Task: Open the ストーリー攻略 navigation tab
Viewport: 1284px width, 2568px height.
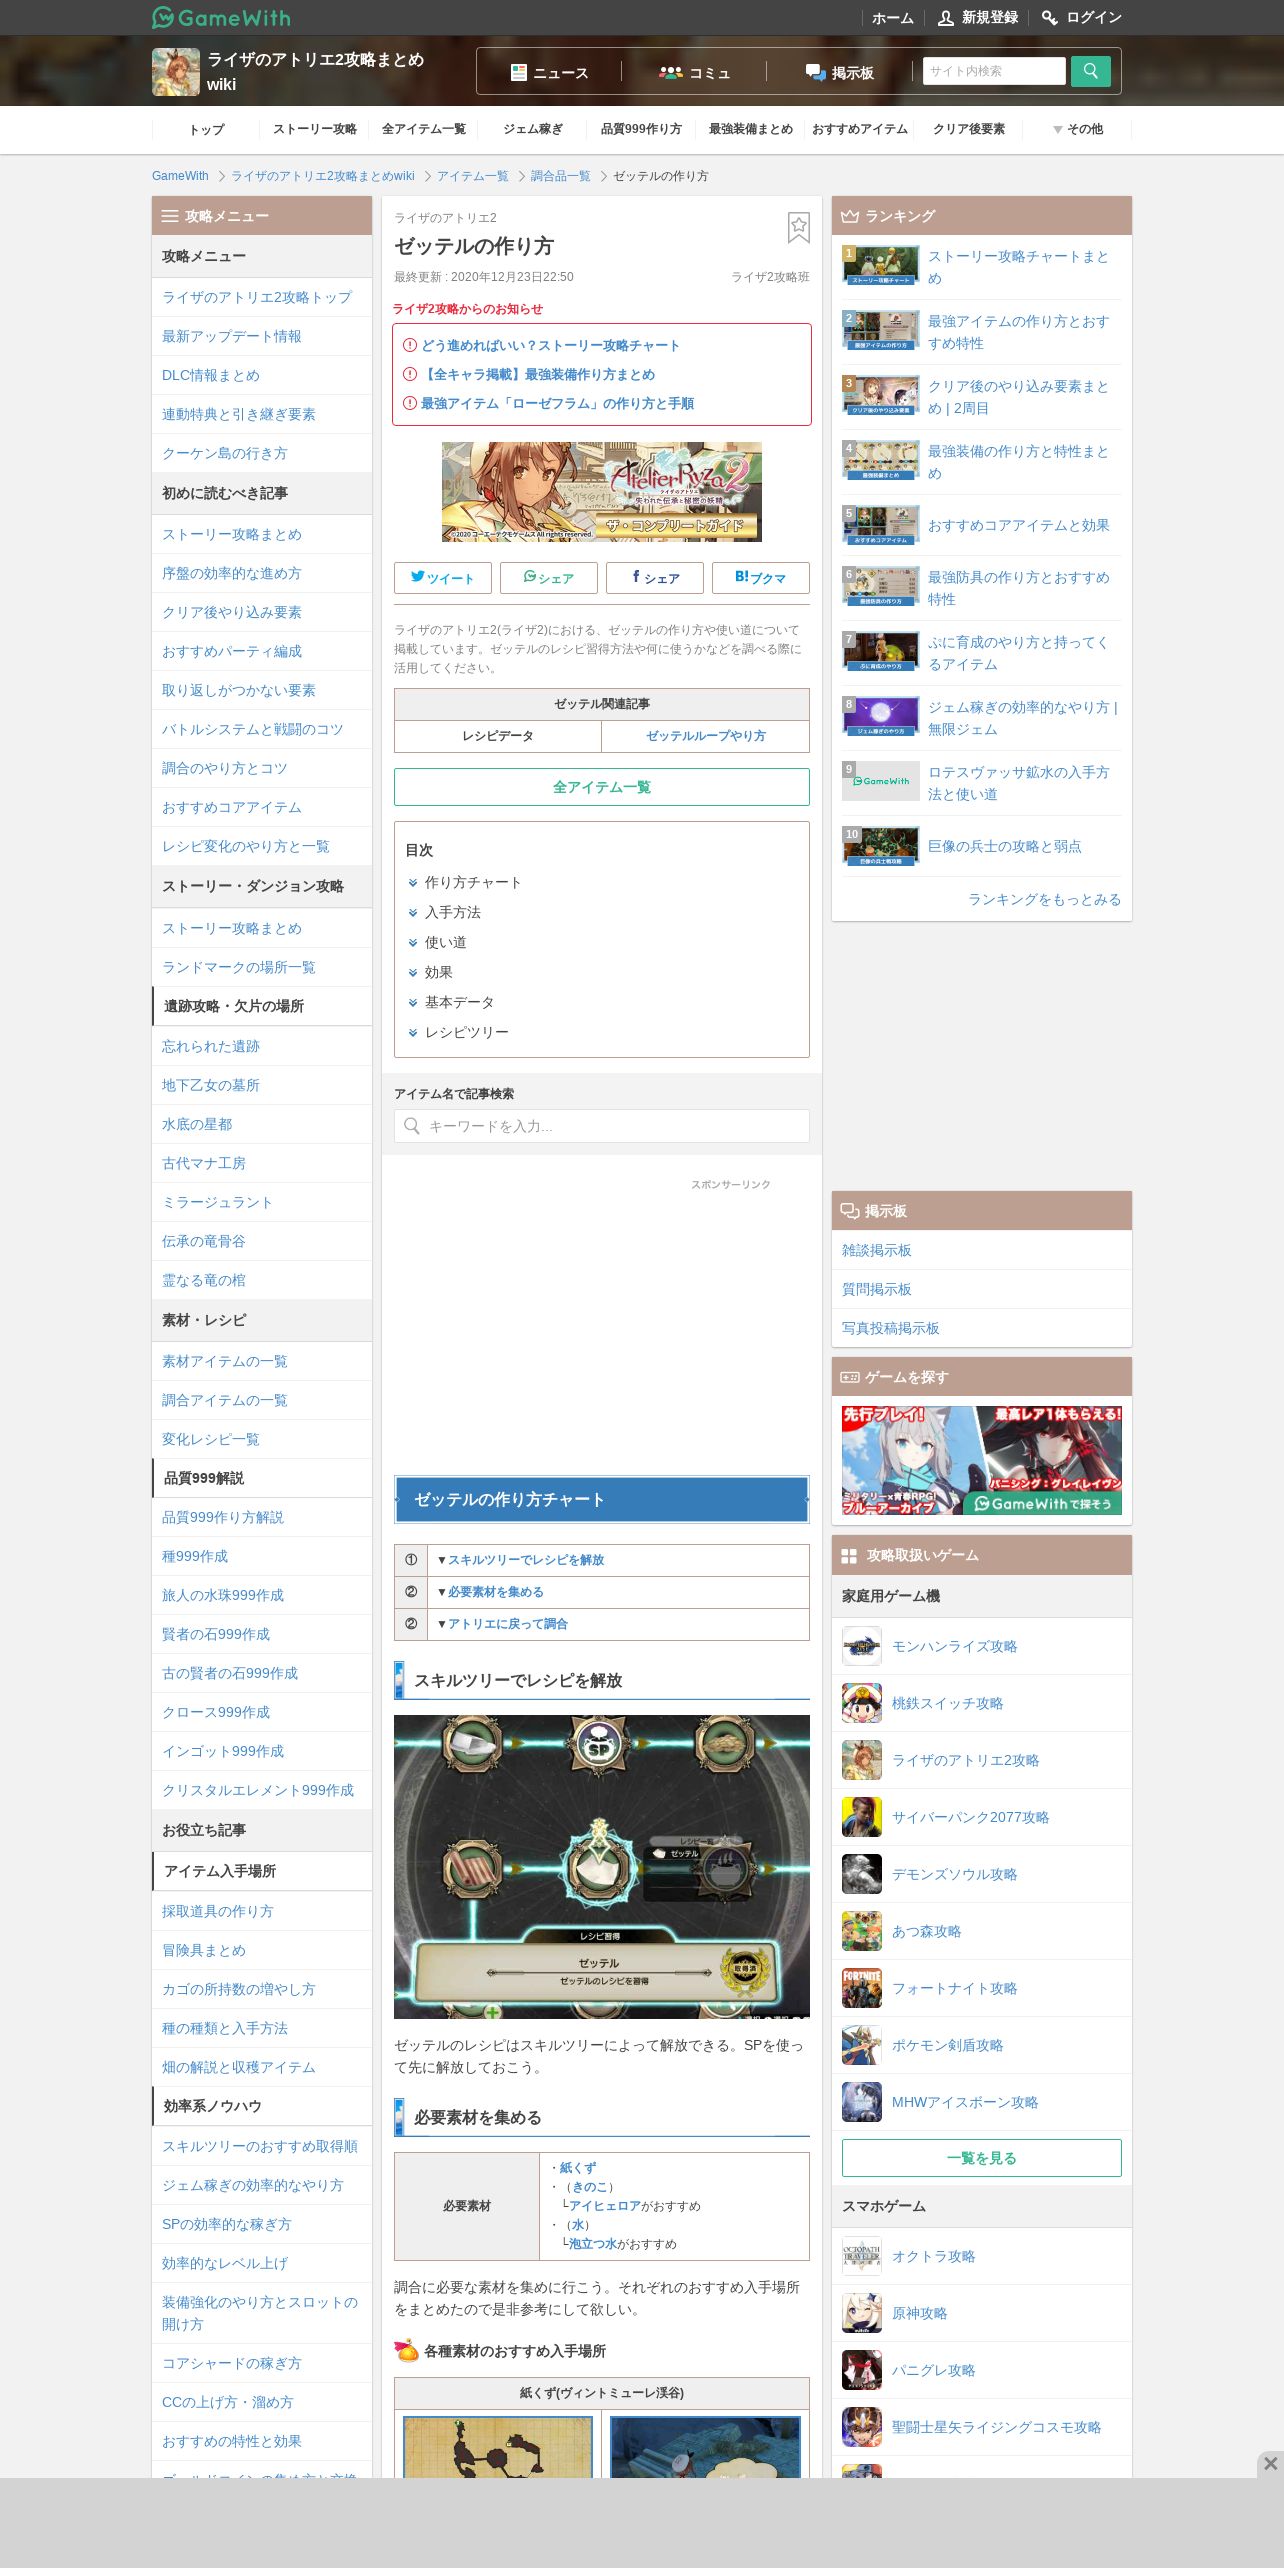Action: pos(315,129)
